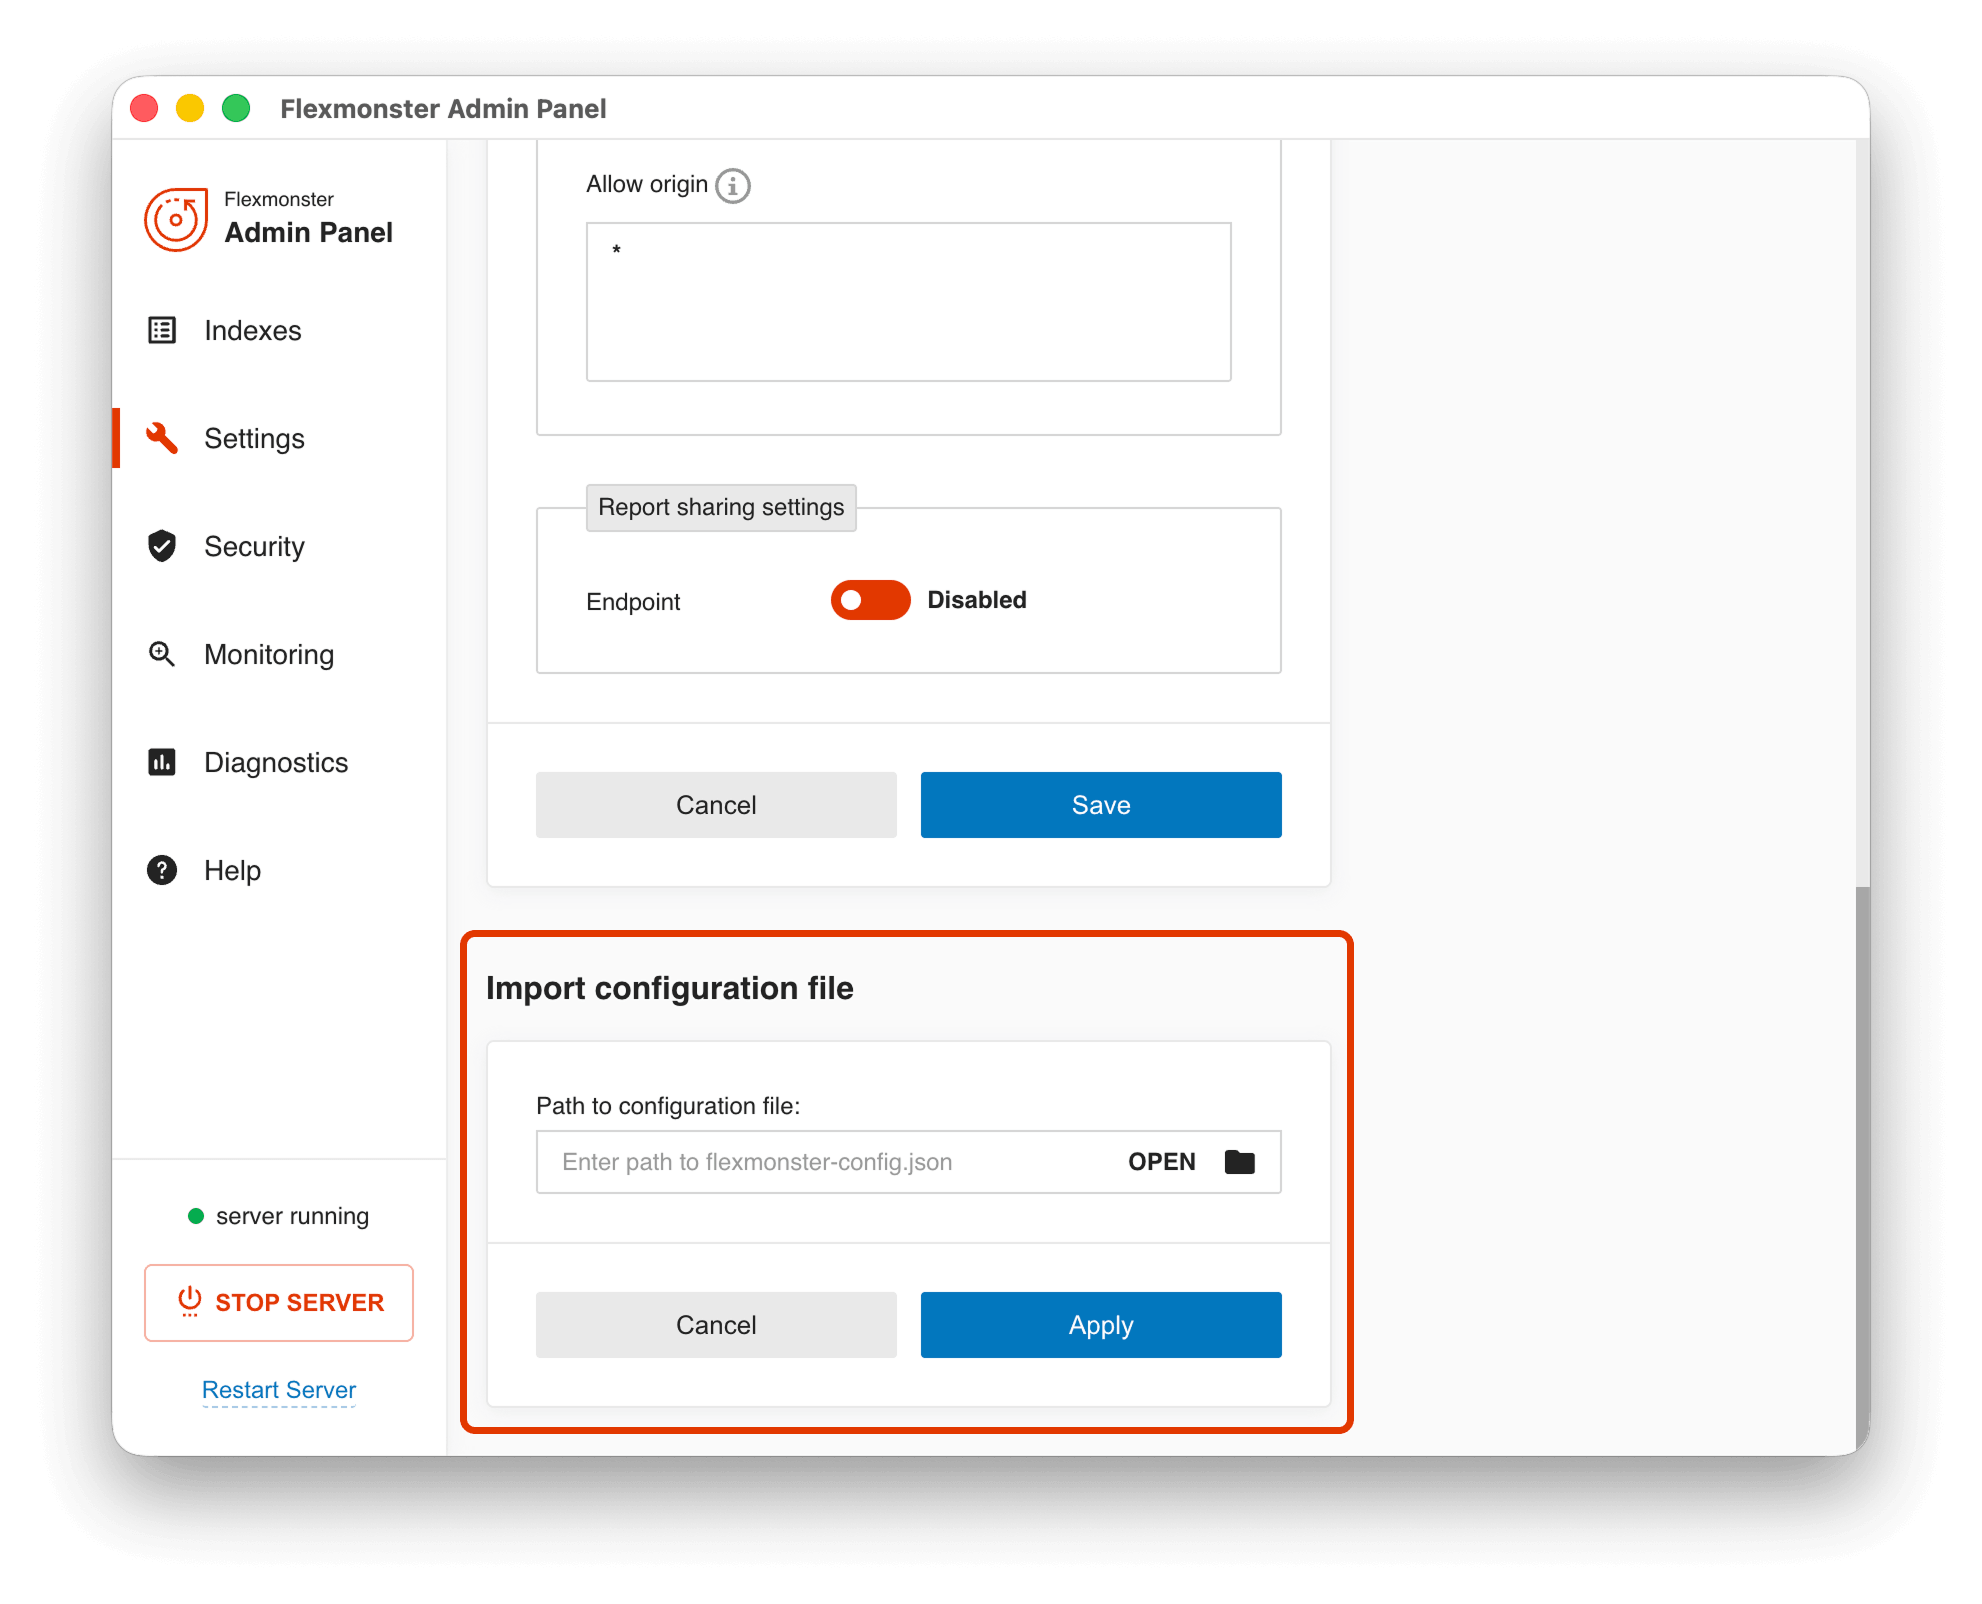Viewport: 1982px width, 1604px height.
Task: Click the Allow origin info icon
Action: 733,186
